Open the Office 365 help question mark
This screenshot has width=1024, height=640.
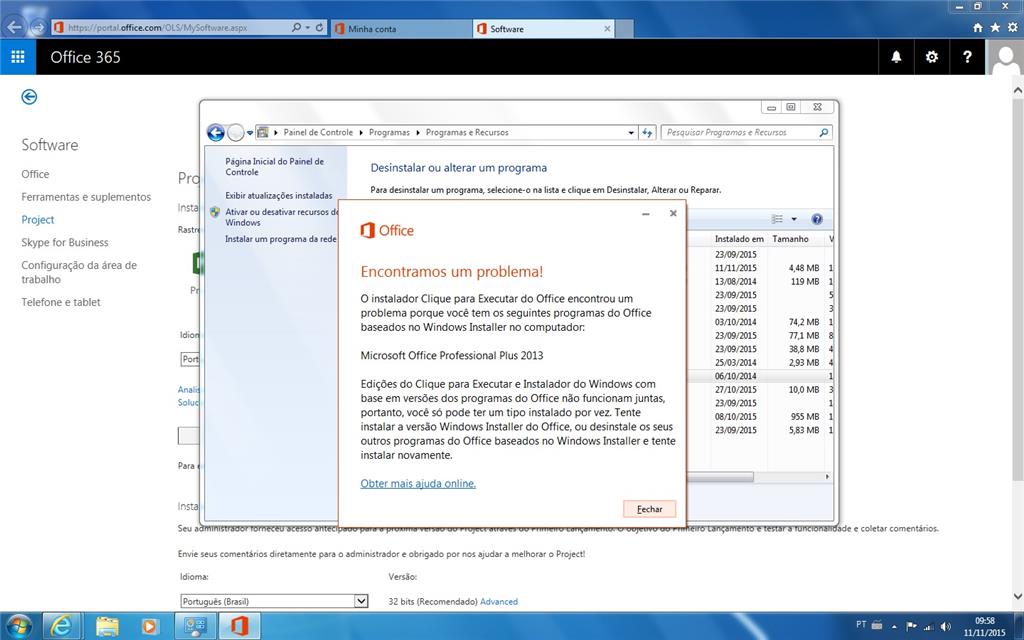pyautogui.click(x=967, y=57)
